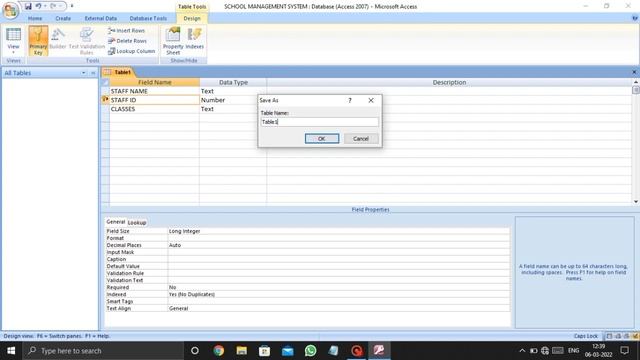Screen dimensions: 640x360
Task: Open the Access help icon
Action: pos(635,18)
